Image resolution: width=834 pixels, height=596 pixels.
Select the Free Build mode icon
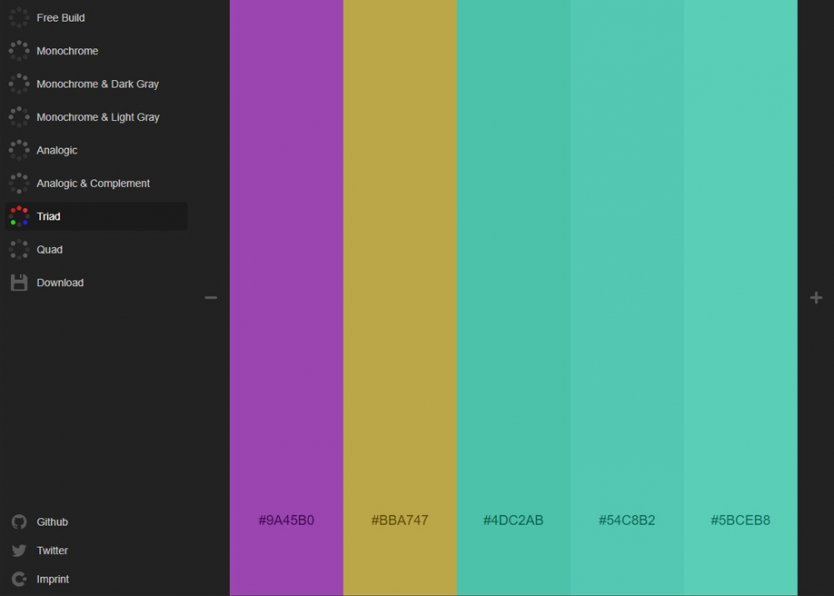pyautogui.click(x=18, y=17)
